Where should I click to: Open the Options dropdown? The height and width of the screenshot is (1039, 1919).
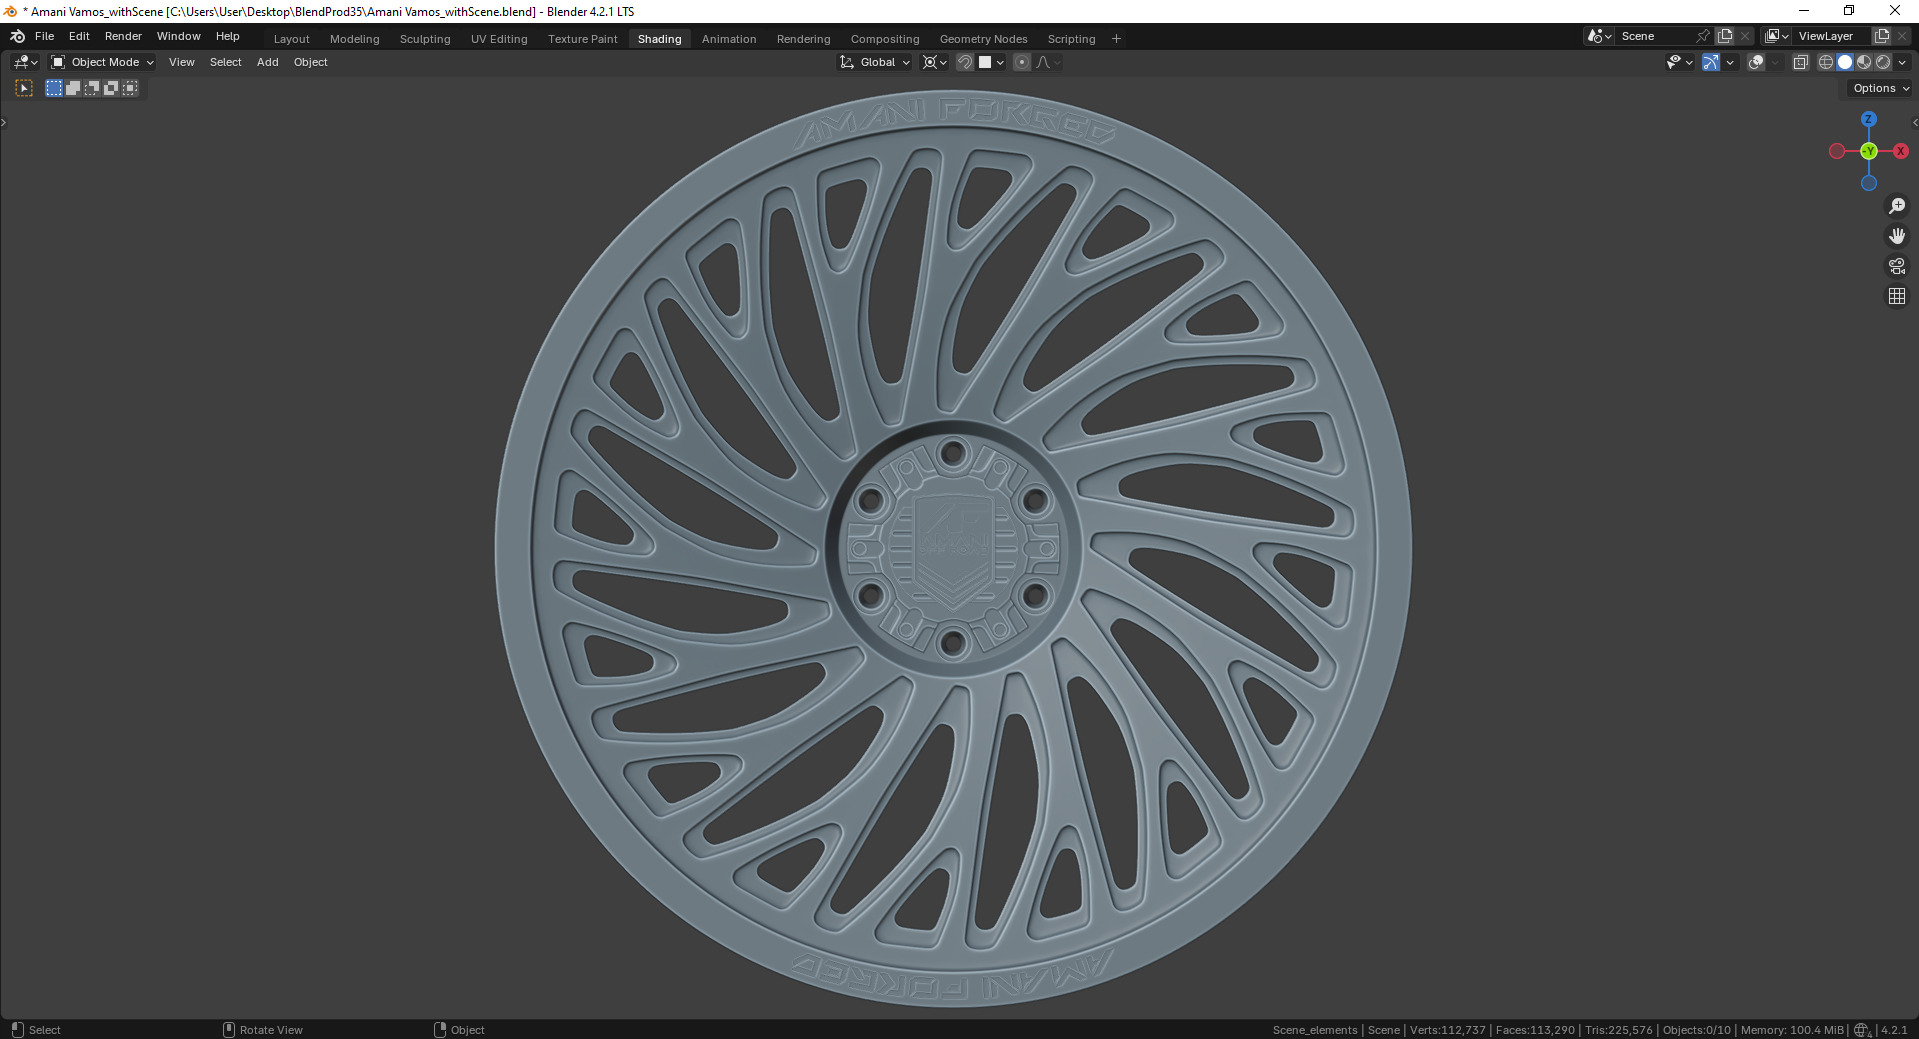click(x=1880, y=88)
